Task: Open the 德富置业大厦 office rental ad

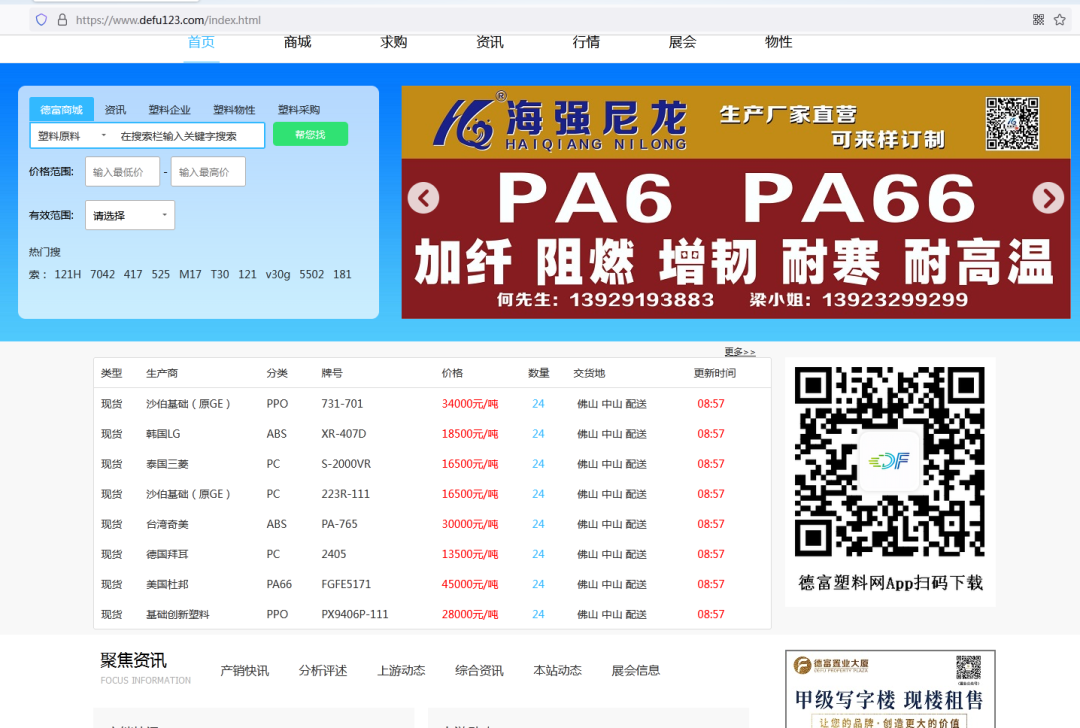Action: (x=890, y=689)
